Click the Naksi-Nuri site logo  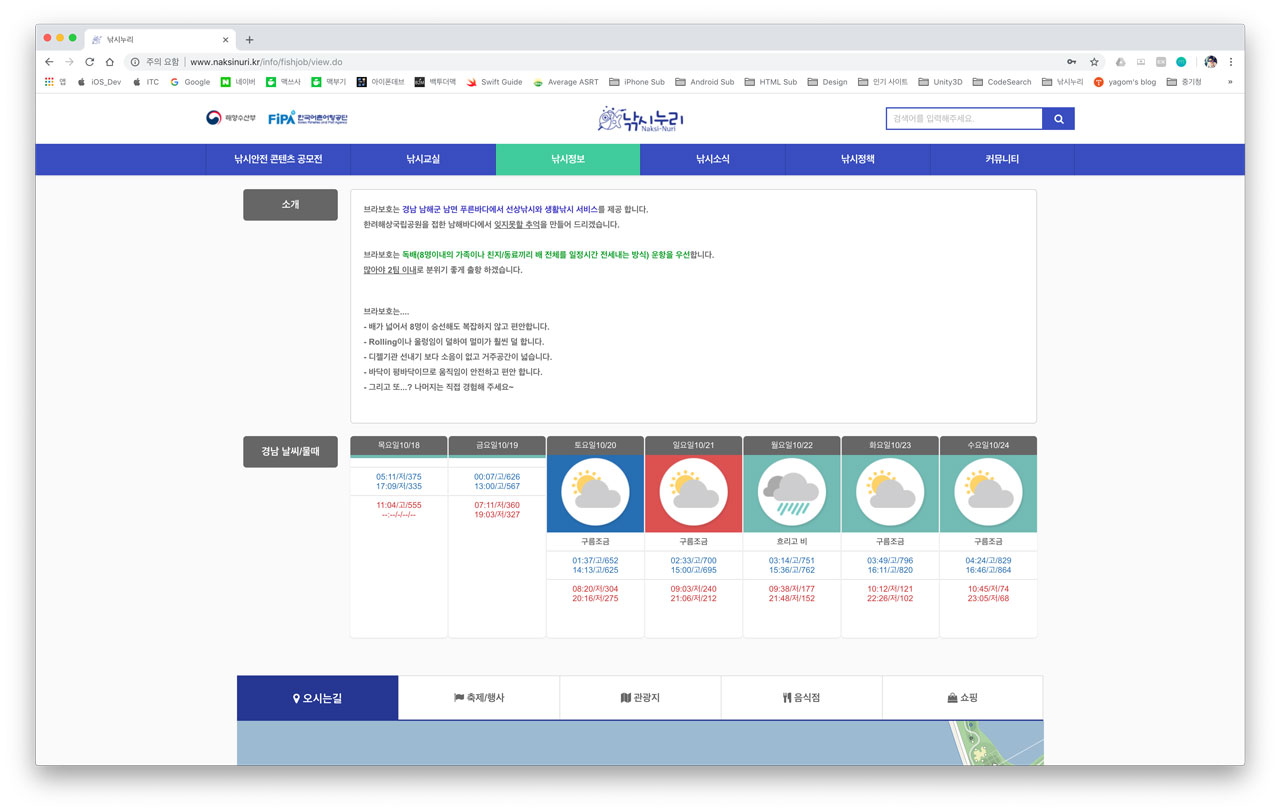[x=641, y=119]
